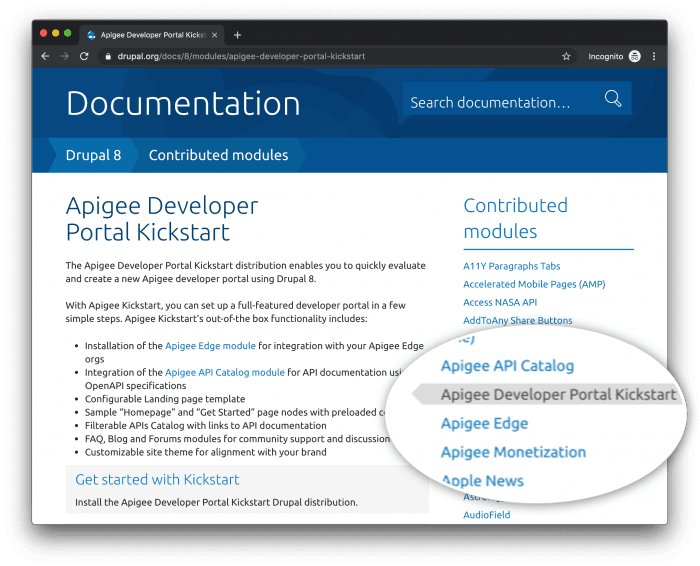The width and height of the screenshot is (700, 566).
Task: Click 'Filterable APIs Catalog with links' bullet
Action: tap(205, 425)
